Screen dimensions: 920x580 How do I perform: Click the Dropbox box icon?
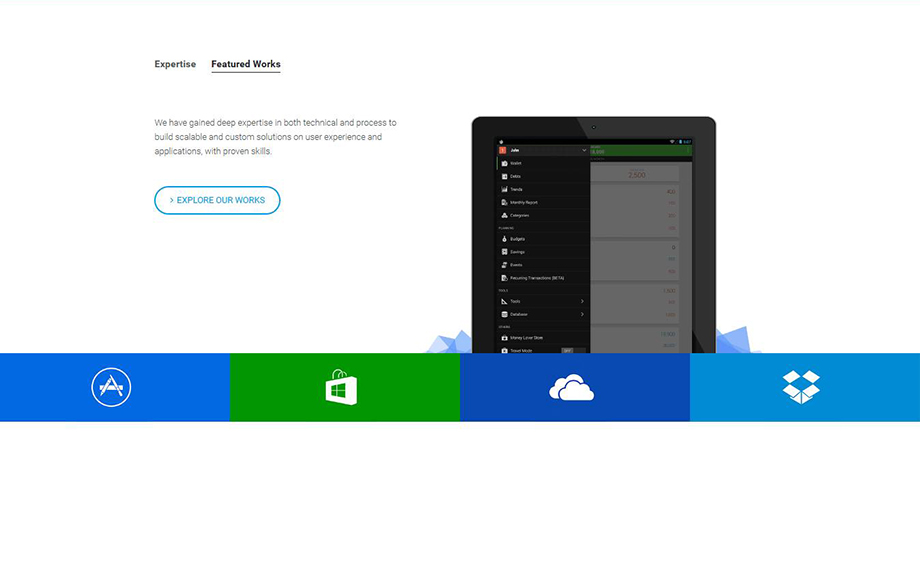point(801,387)
